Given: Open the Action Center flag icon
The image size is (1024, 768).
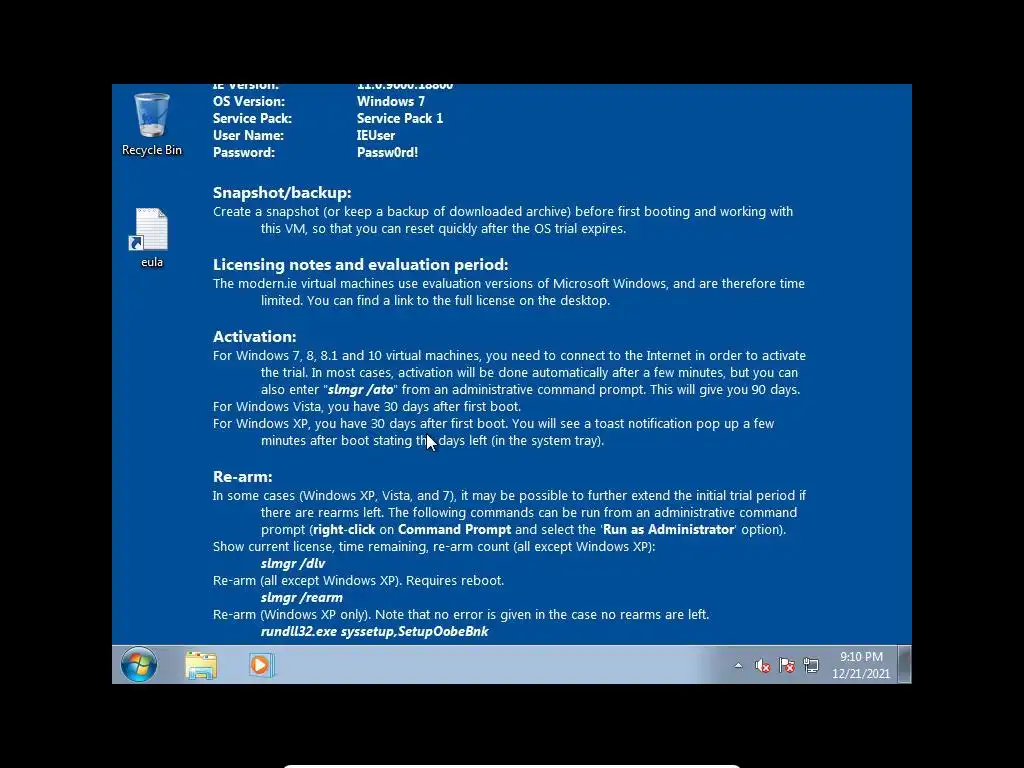Looking at the screenshot, I should coord(787,665).
